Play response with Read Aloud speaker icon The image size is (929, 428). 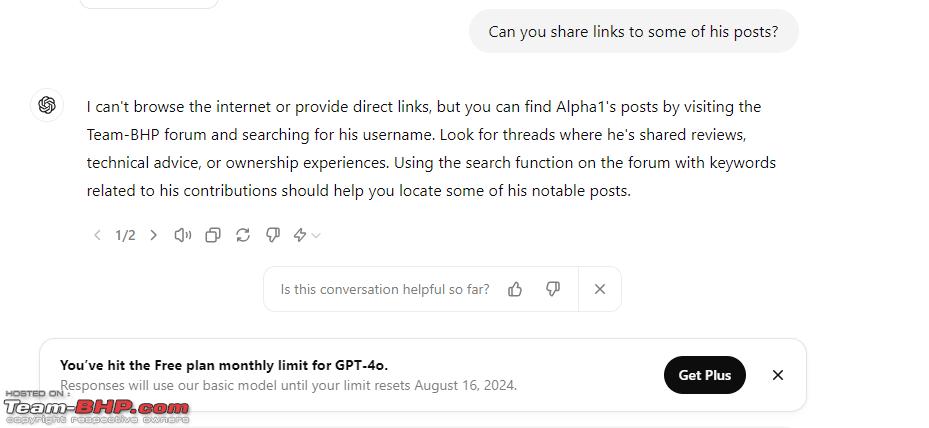click(182, 235)
